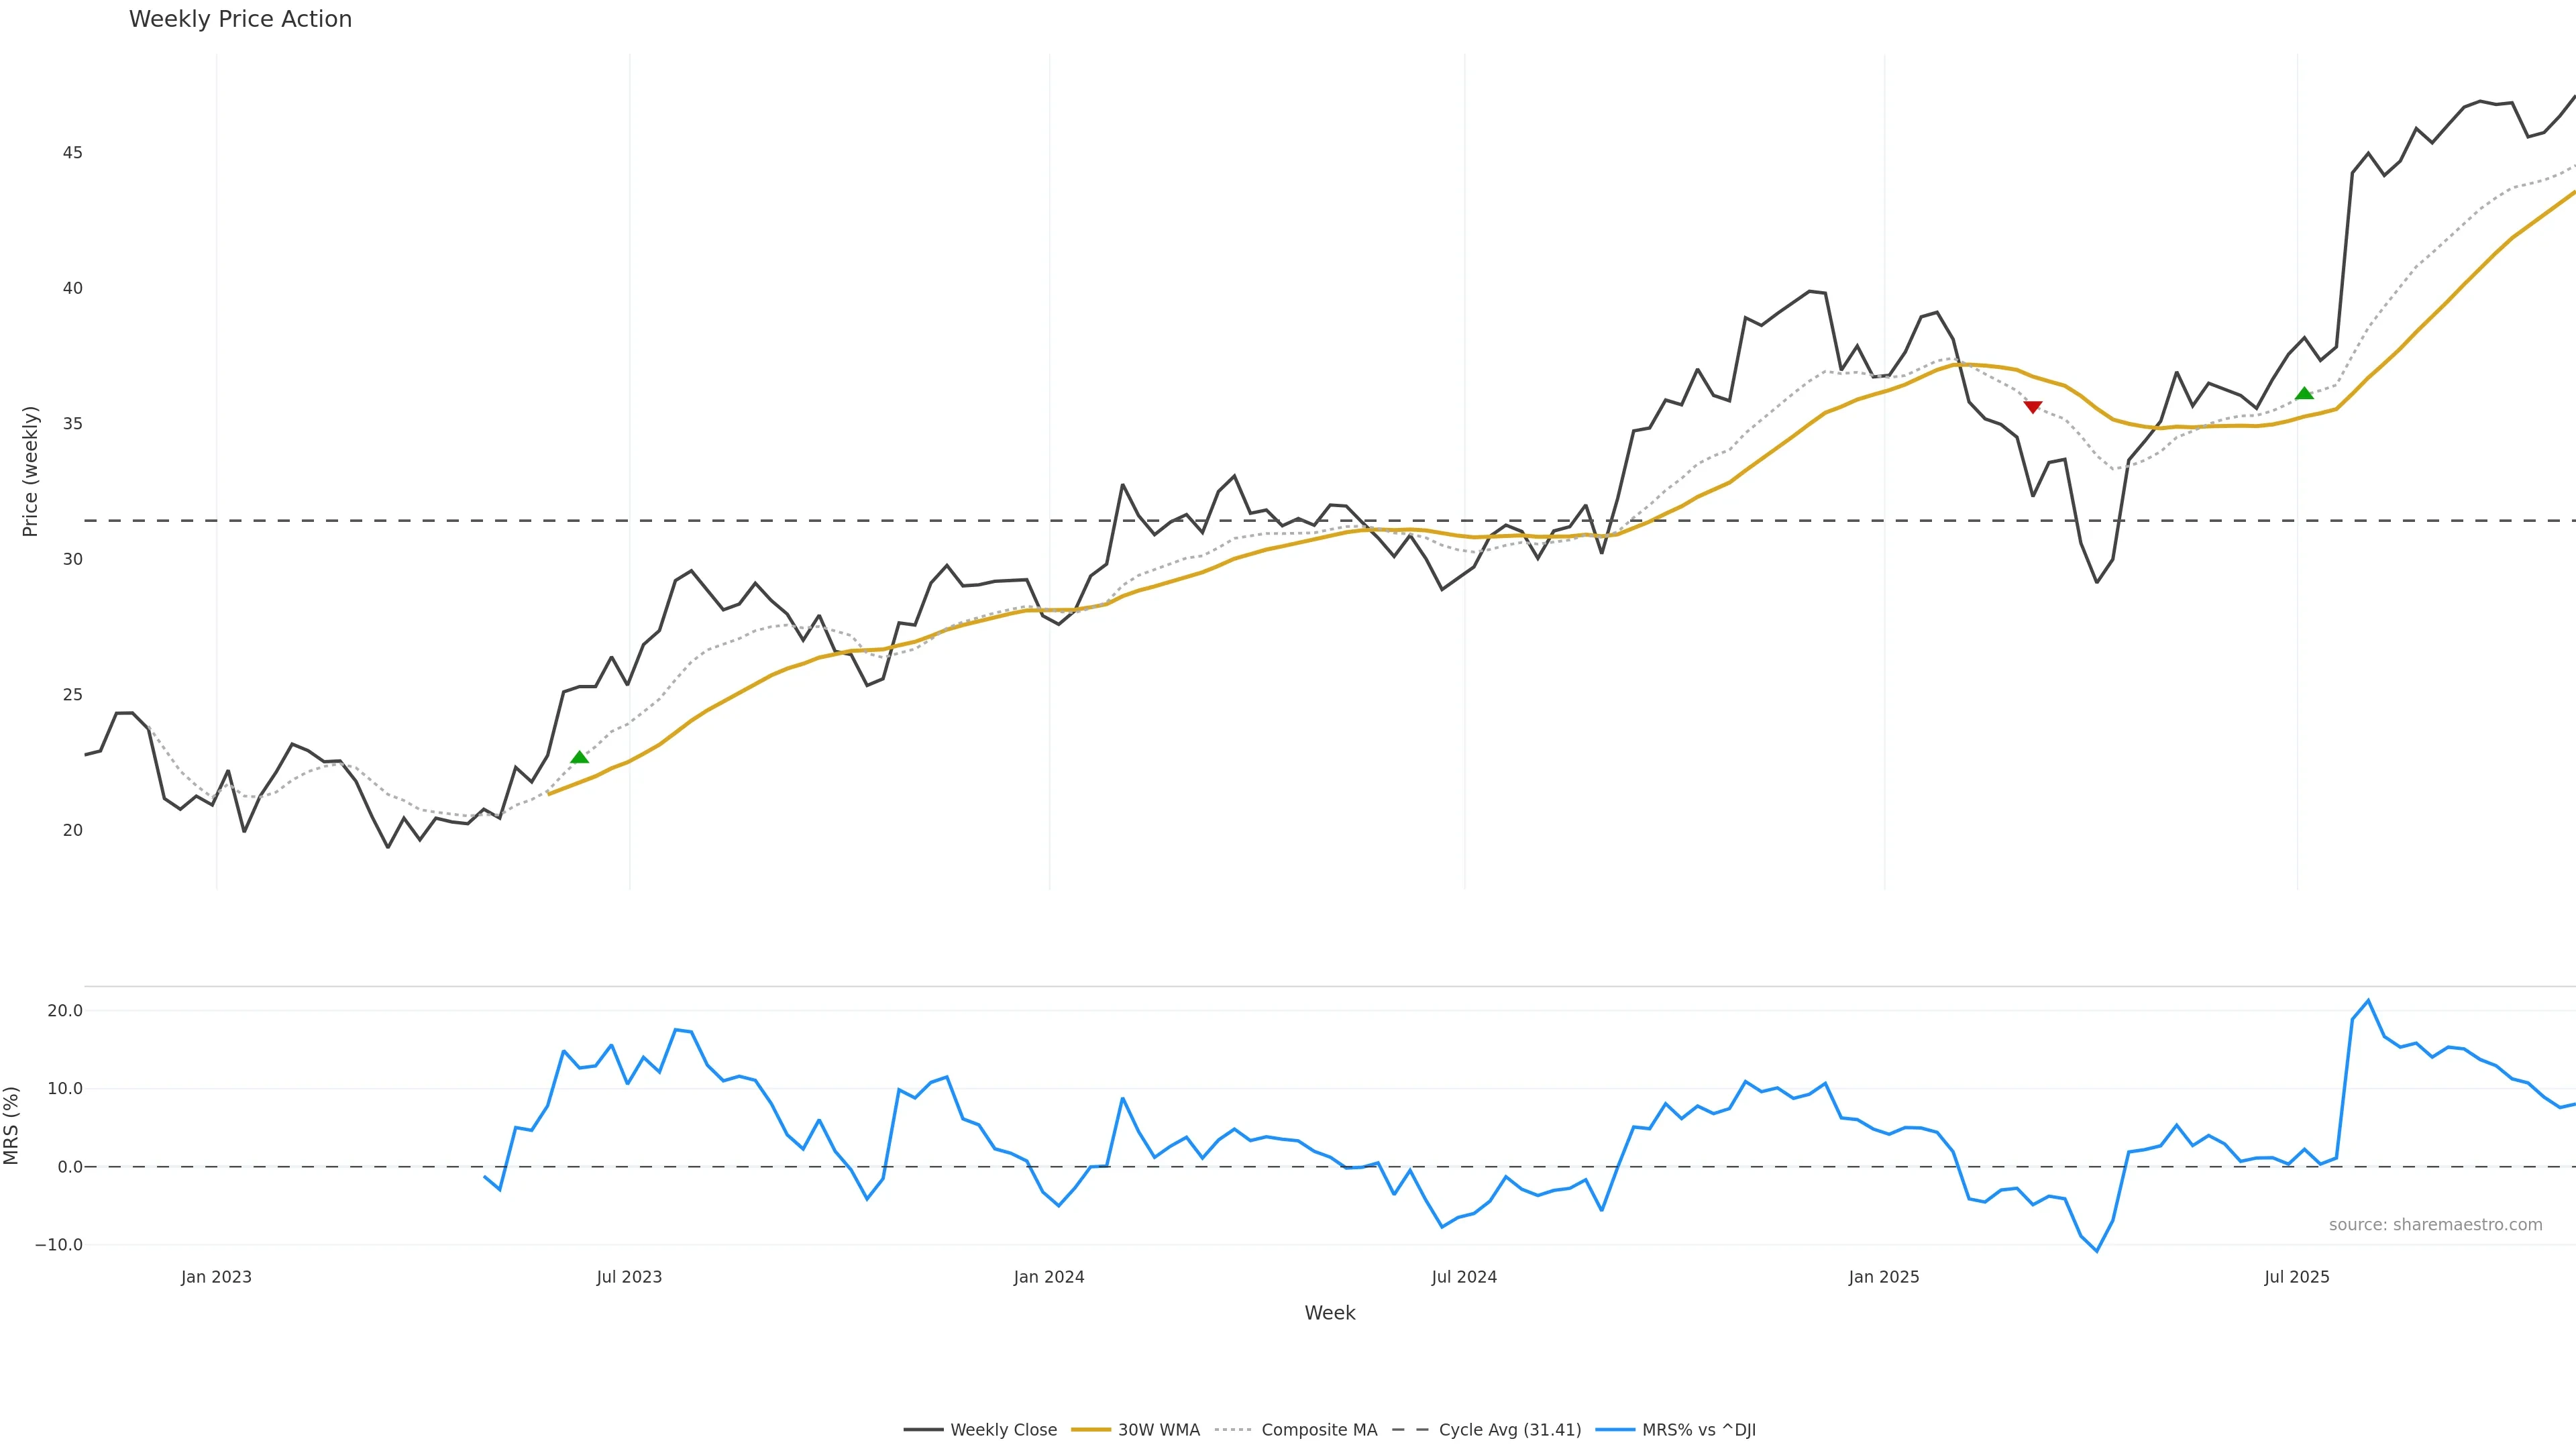Select the Cycle Avg (31.41) legend label

[1509, 1430]
